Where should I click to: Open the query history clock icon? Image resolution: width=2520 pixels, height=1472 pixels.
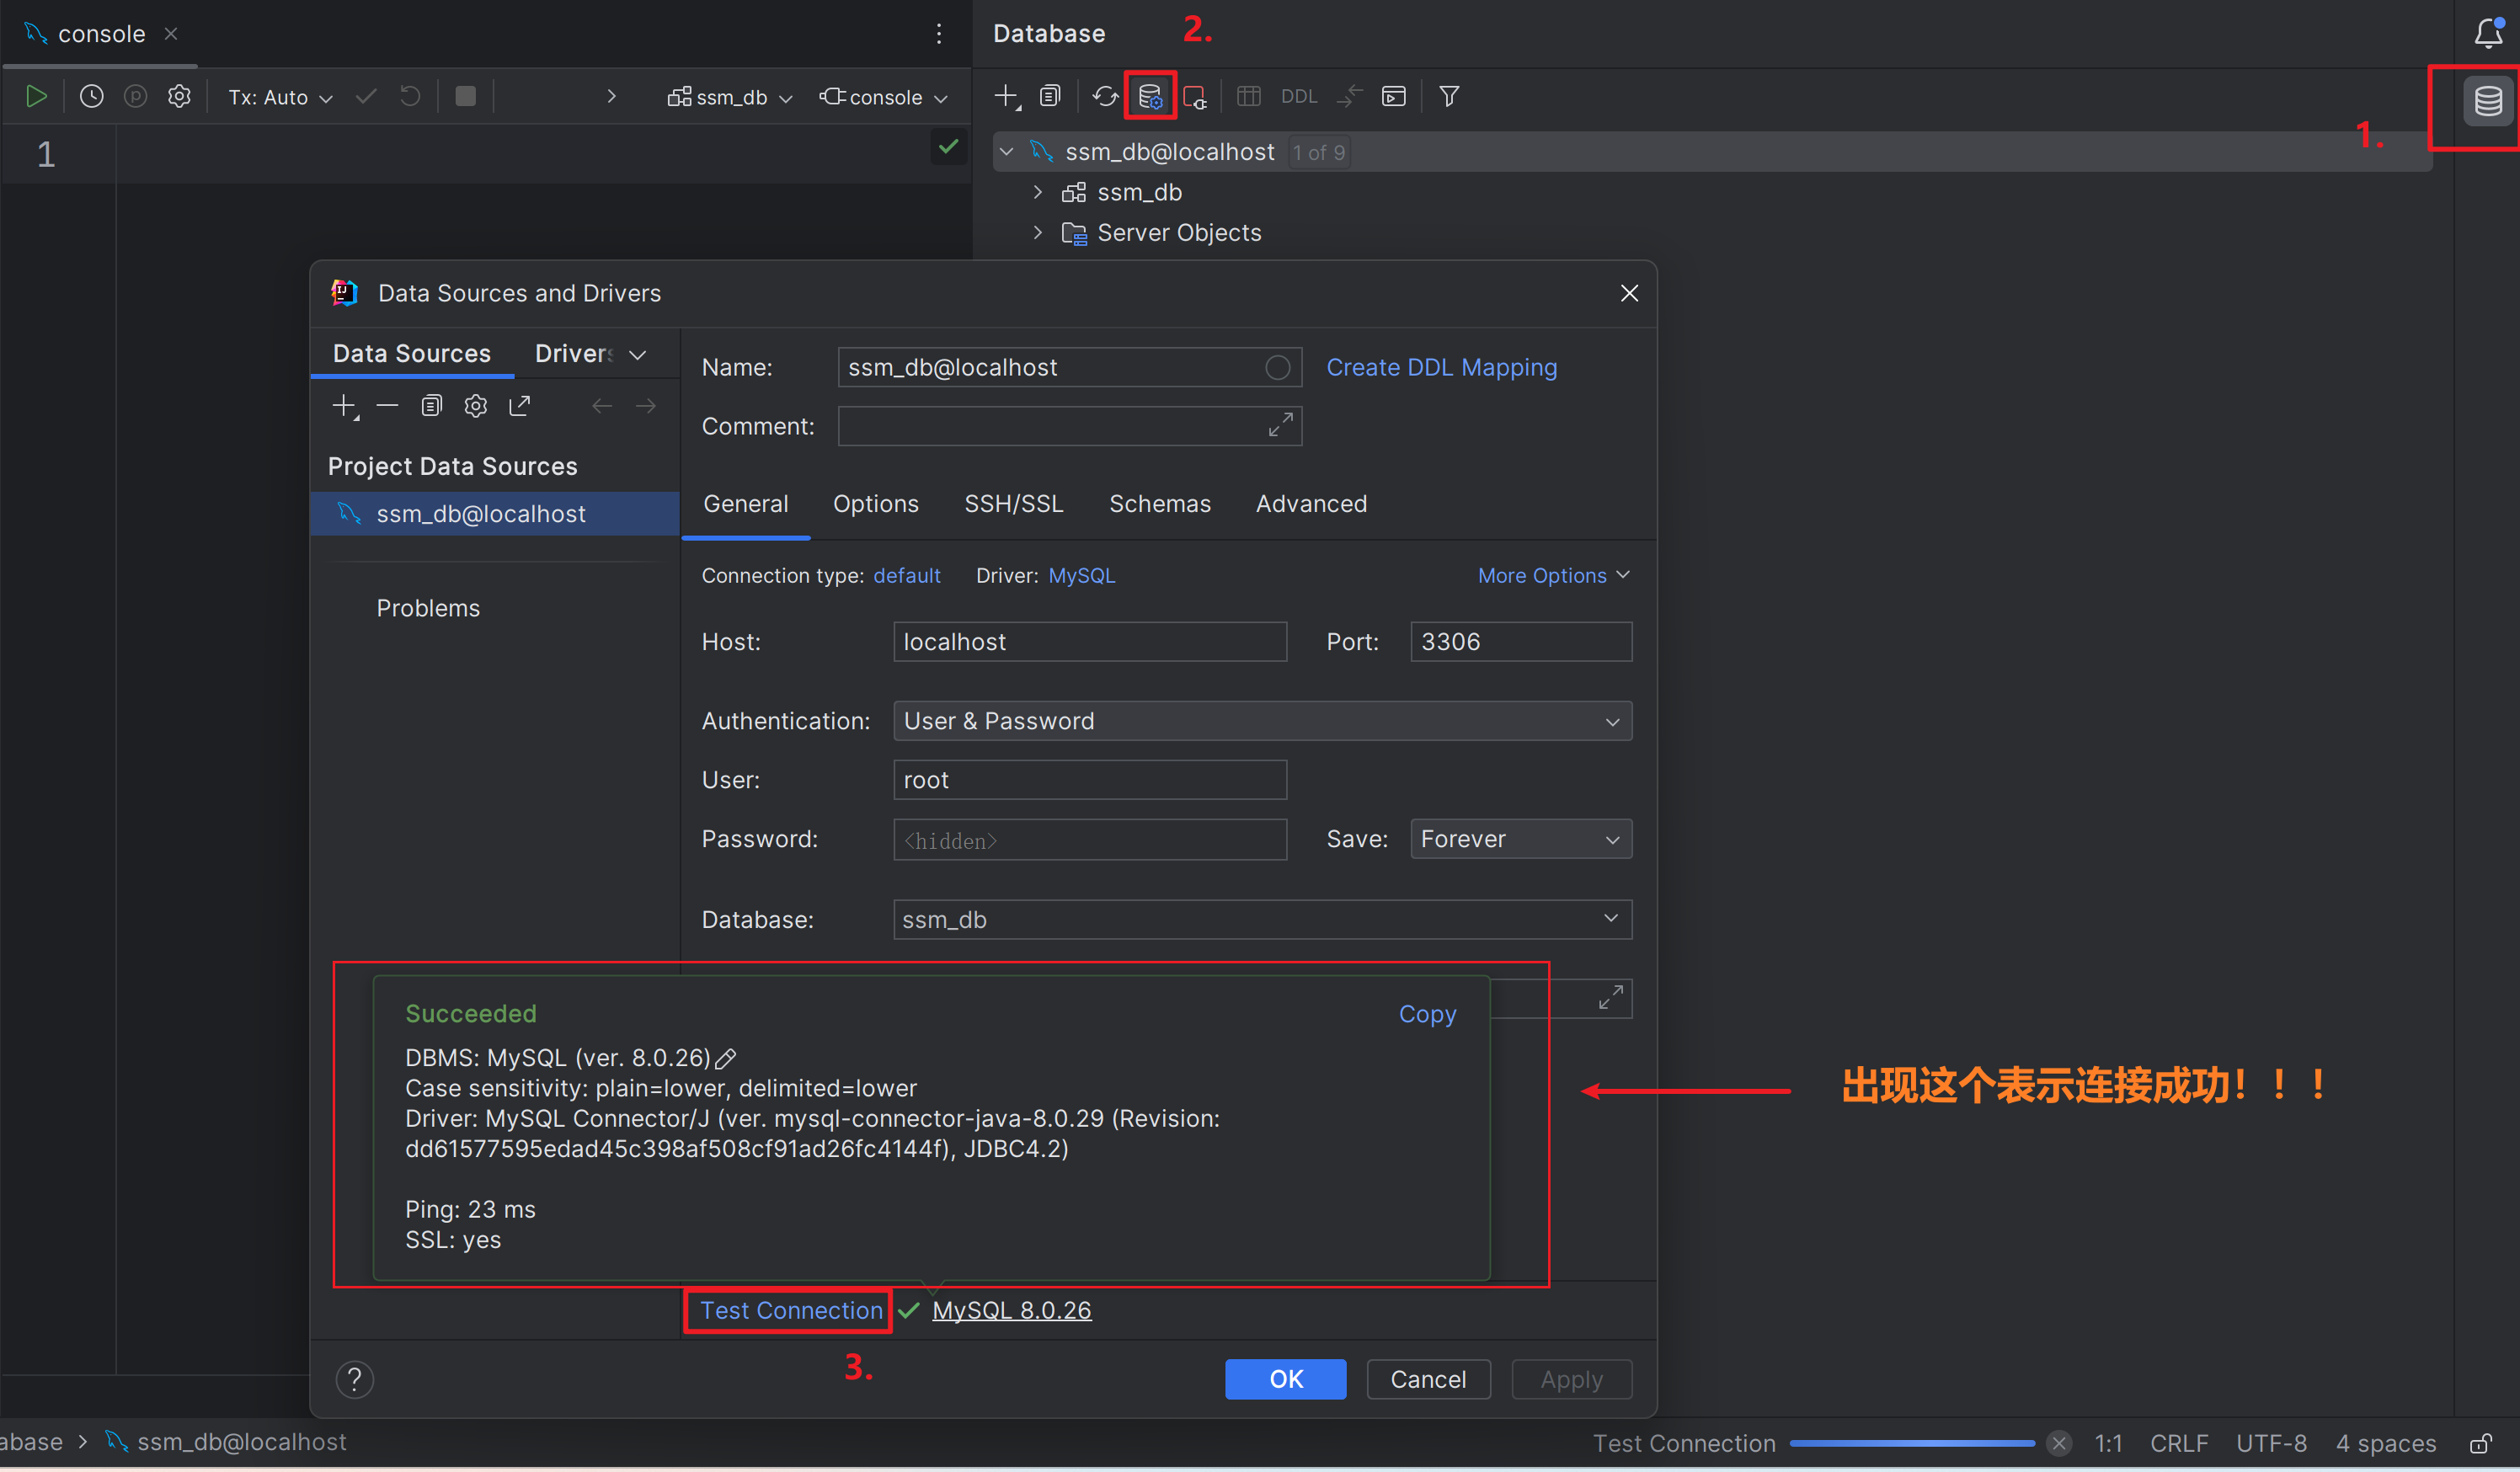tap(91, 96)
